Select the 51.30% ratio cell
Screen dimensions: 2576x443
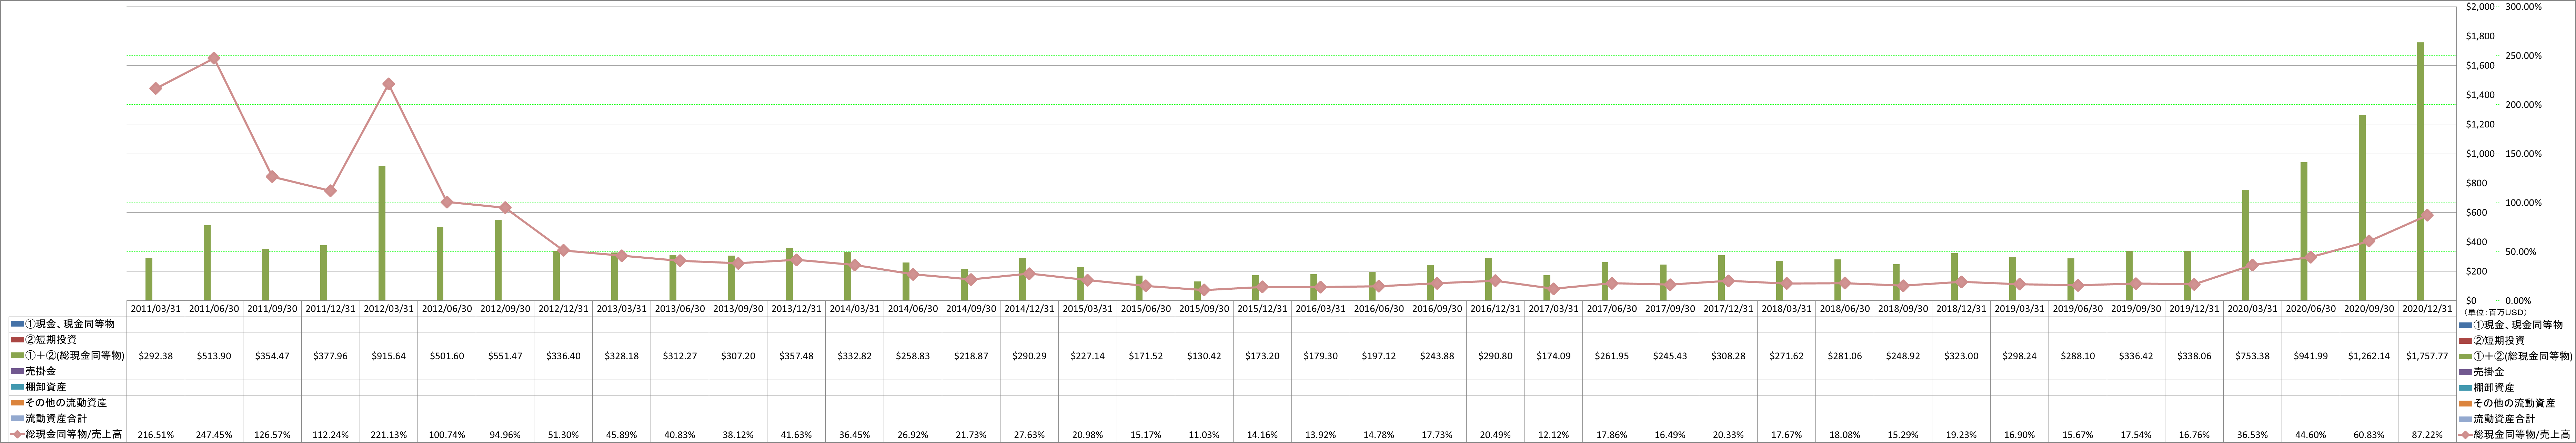(563, 435)
